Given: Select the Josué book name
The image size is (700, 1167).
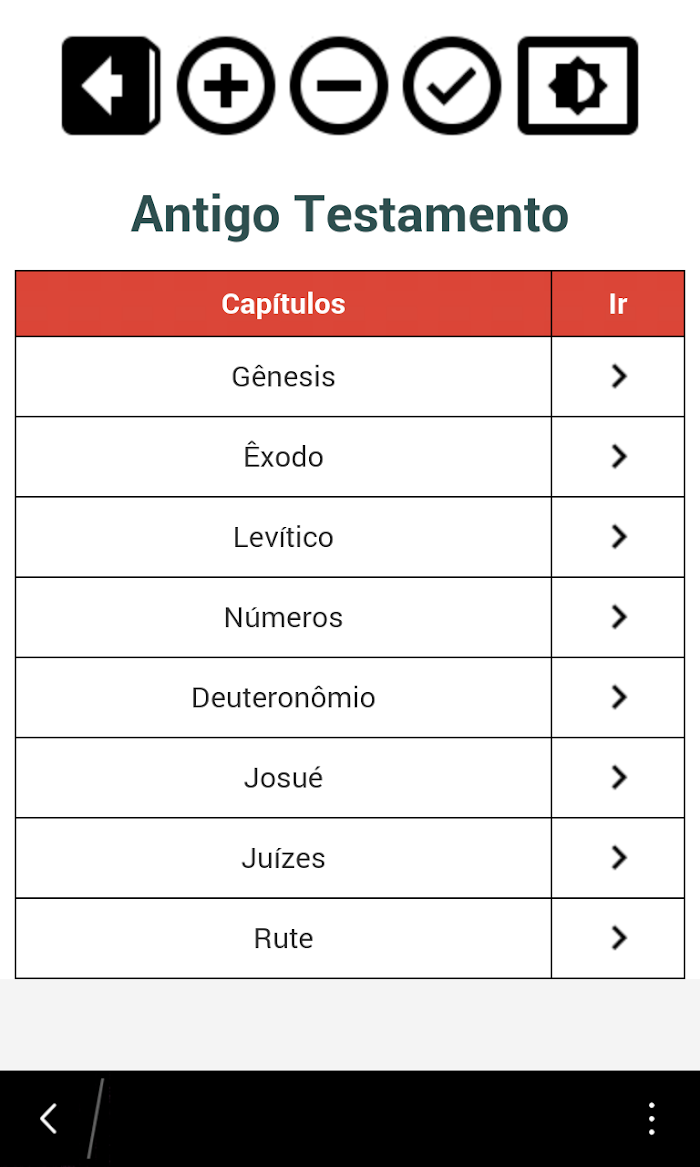Looking at the screenshot, I should click(x=283, y=778).
